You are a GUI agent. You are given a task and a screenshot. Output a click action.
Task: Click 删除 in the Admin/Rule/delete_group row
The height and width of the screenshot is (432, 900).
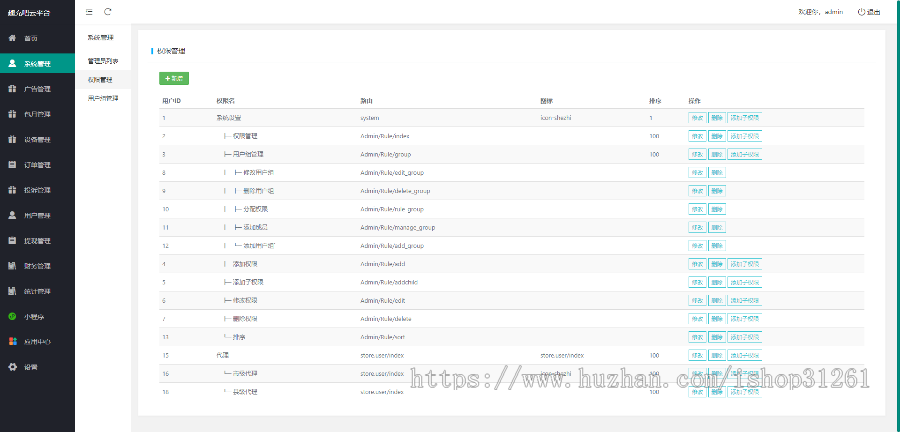(x=716, y=190)
